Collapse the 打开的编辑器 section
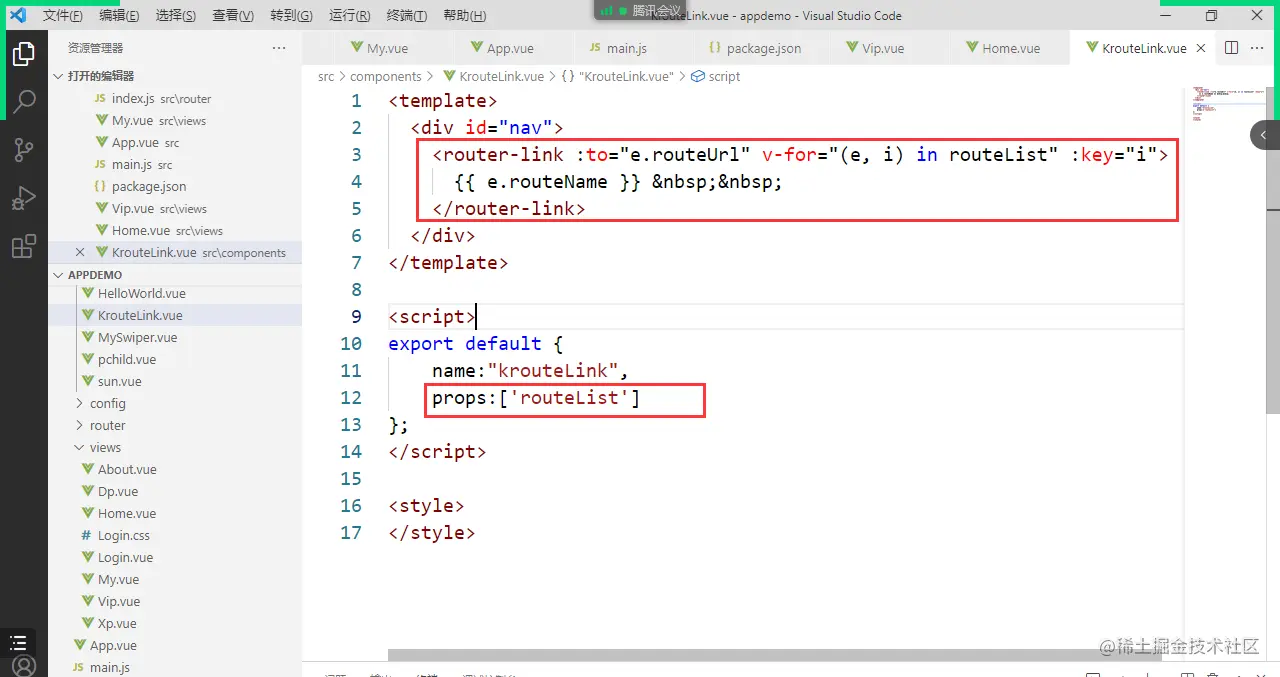The image size is (1280, 677). 175,76
